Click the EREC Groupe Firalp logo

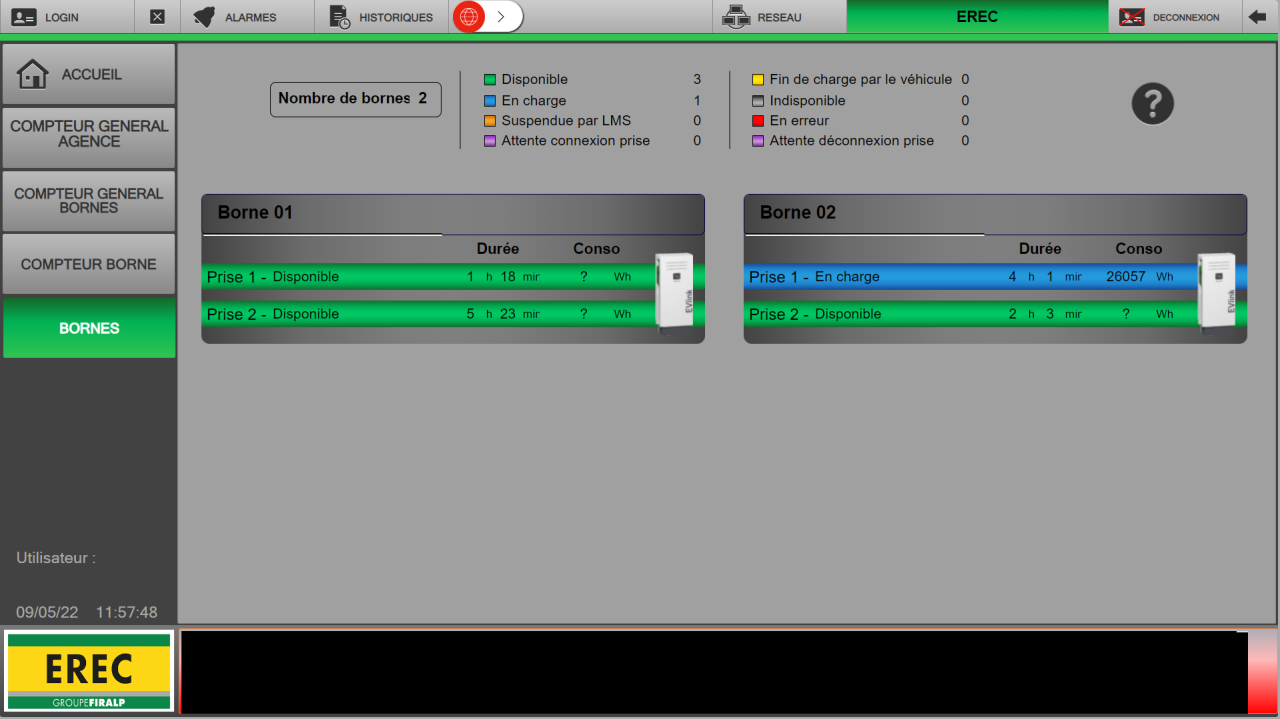89,671
